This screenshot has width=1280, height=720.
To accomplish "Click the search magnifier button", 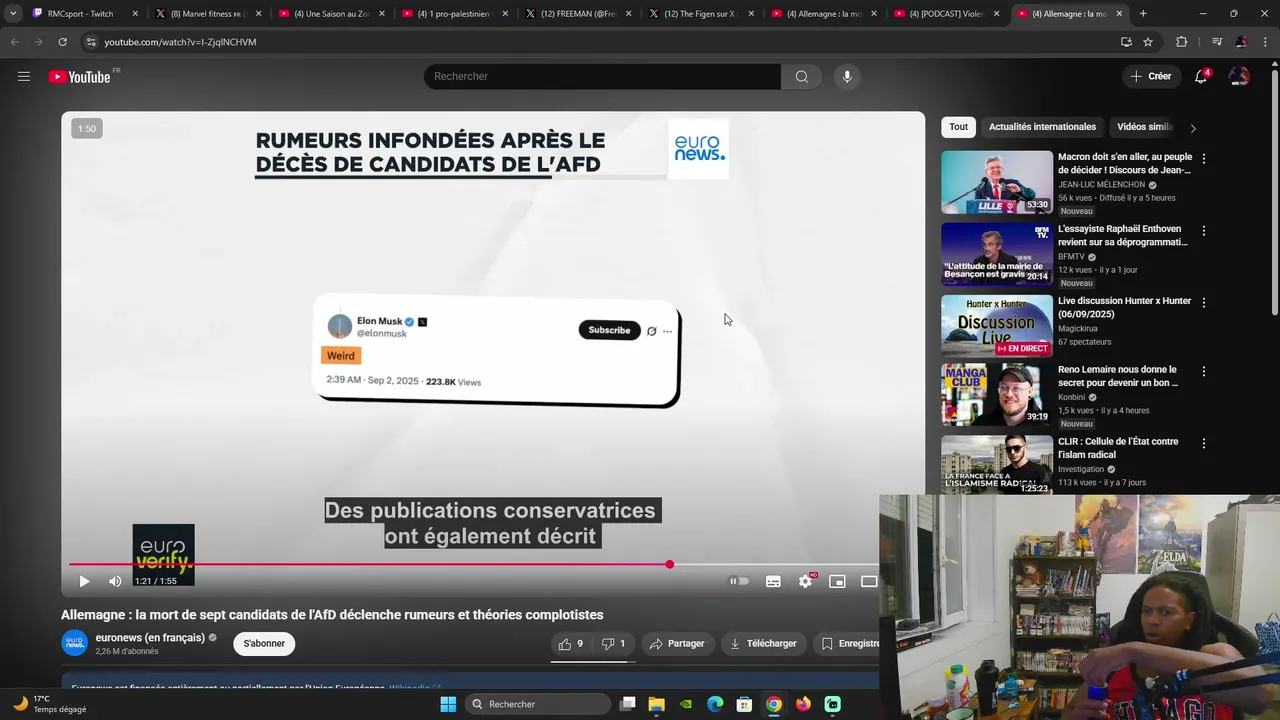I will (x=801, y=77).
